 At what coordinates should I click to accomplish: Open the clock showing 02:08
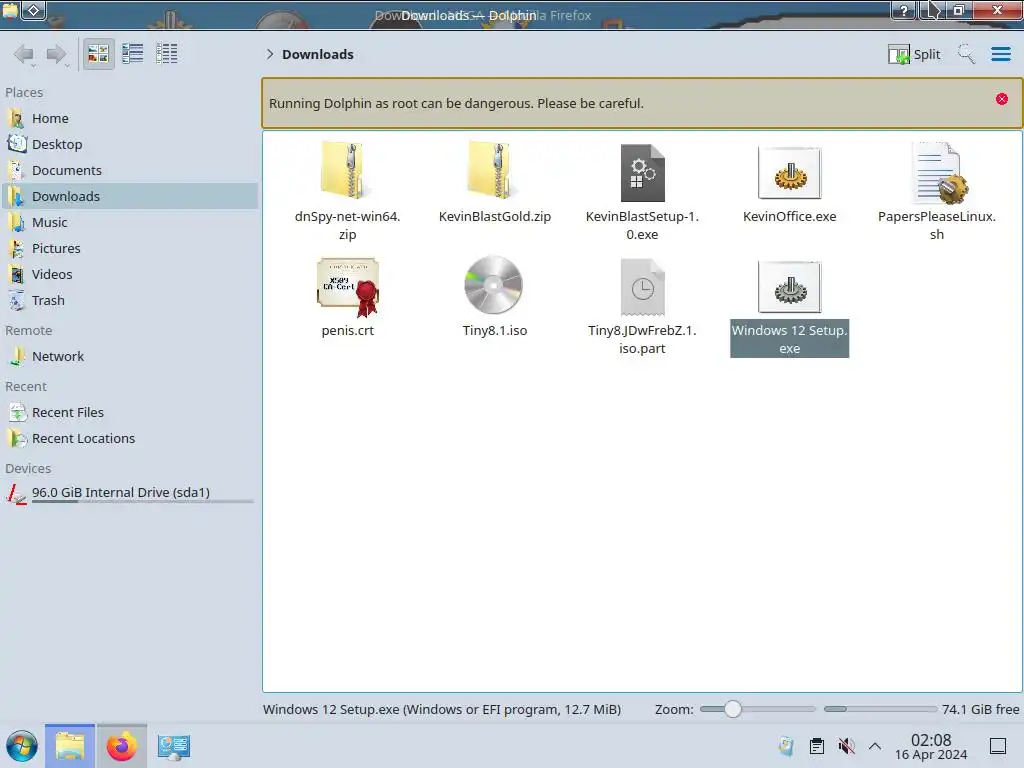(x=931, y=746)
